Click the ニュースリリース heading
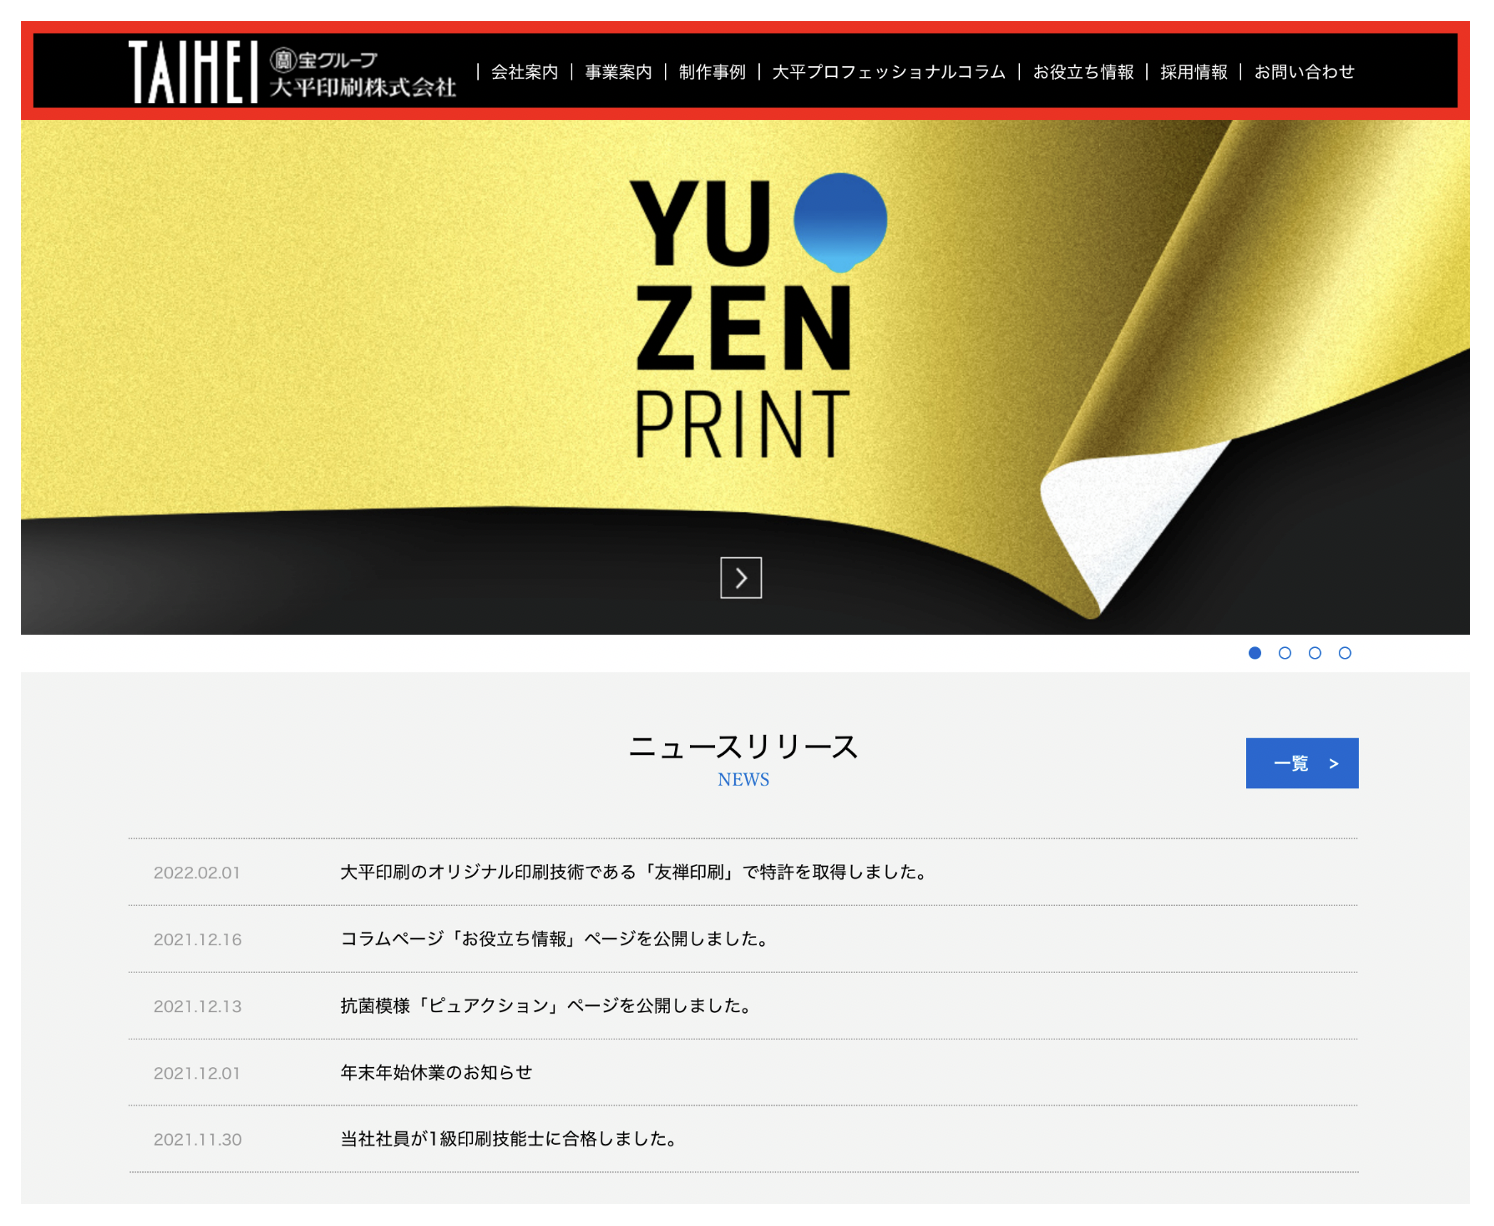The width and height of the screenshot is (1494, 1226). point(743,747)
